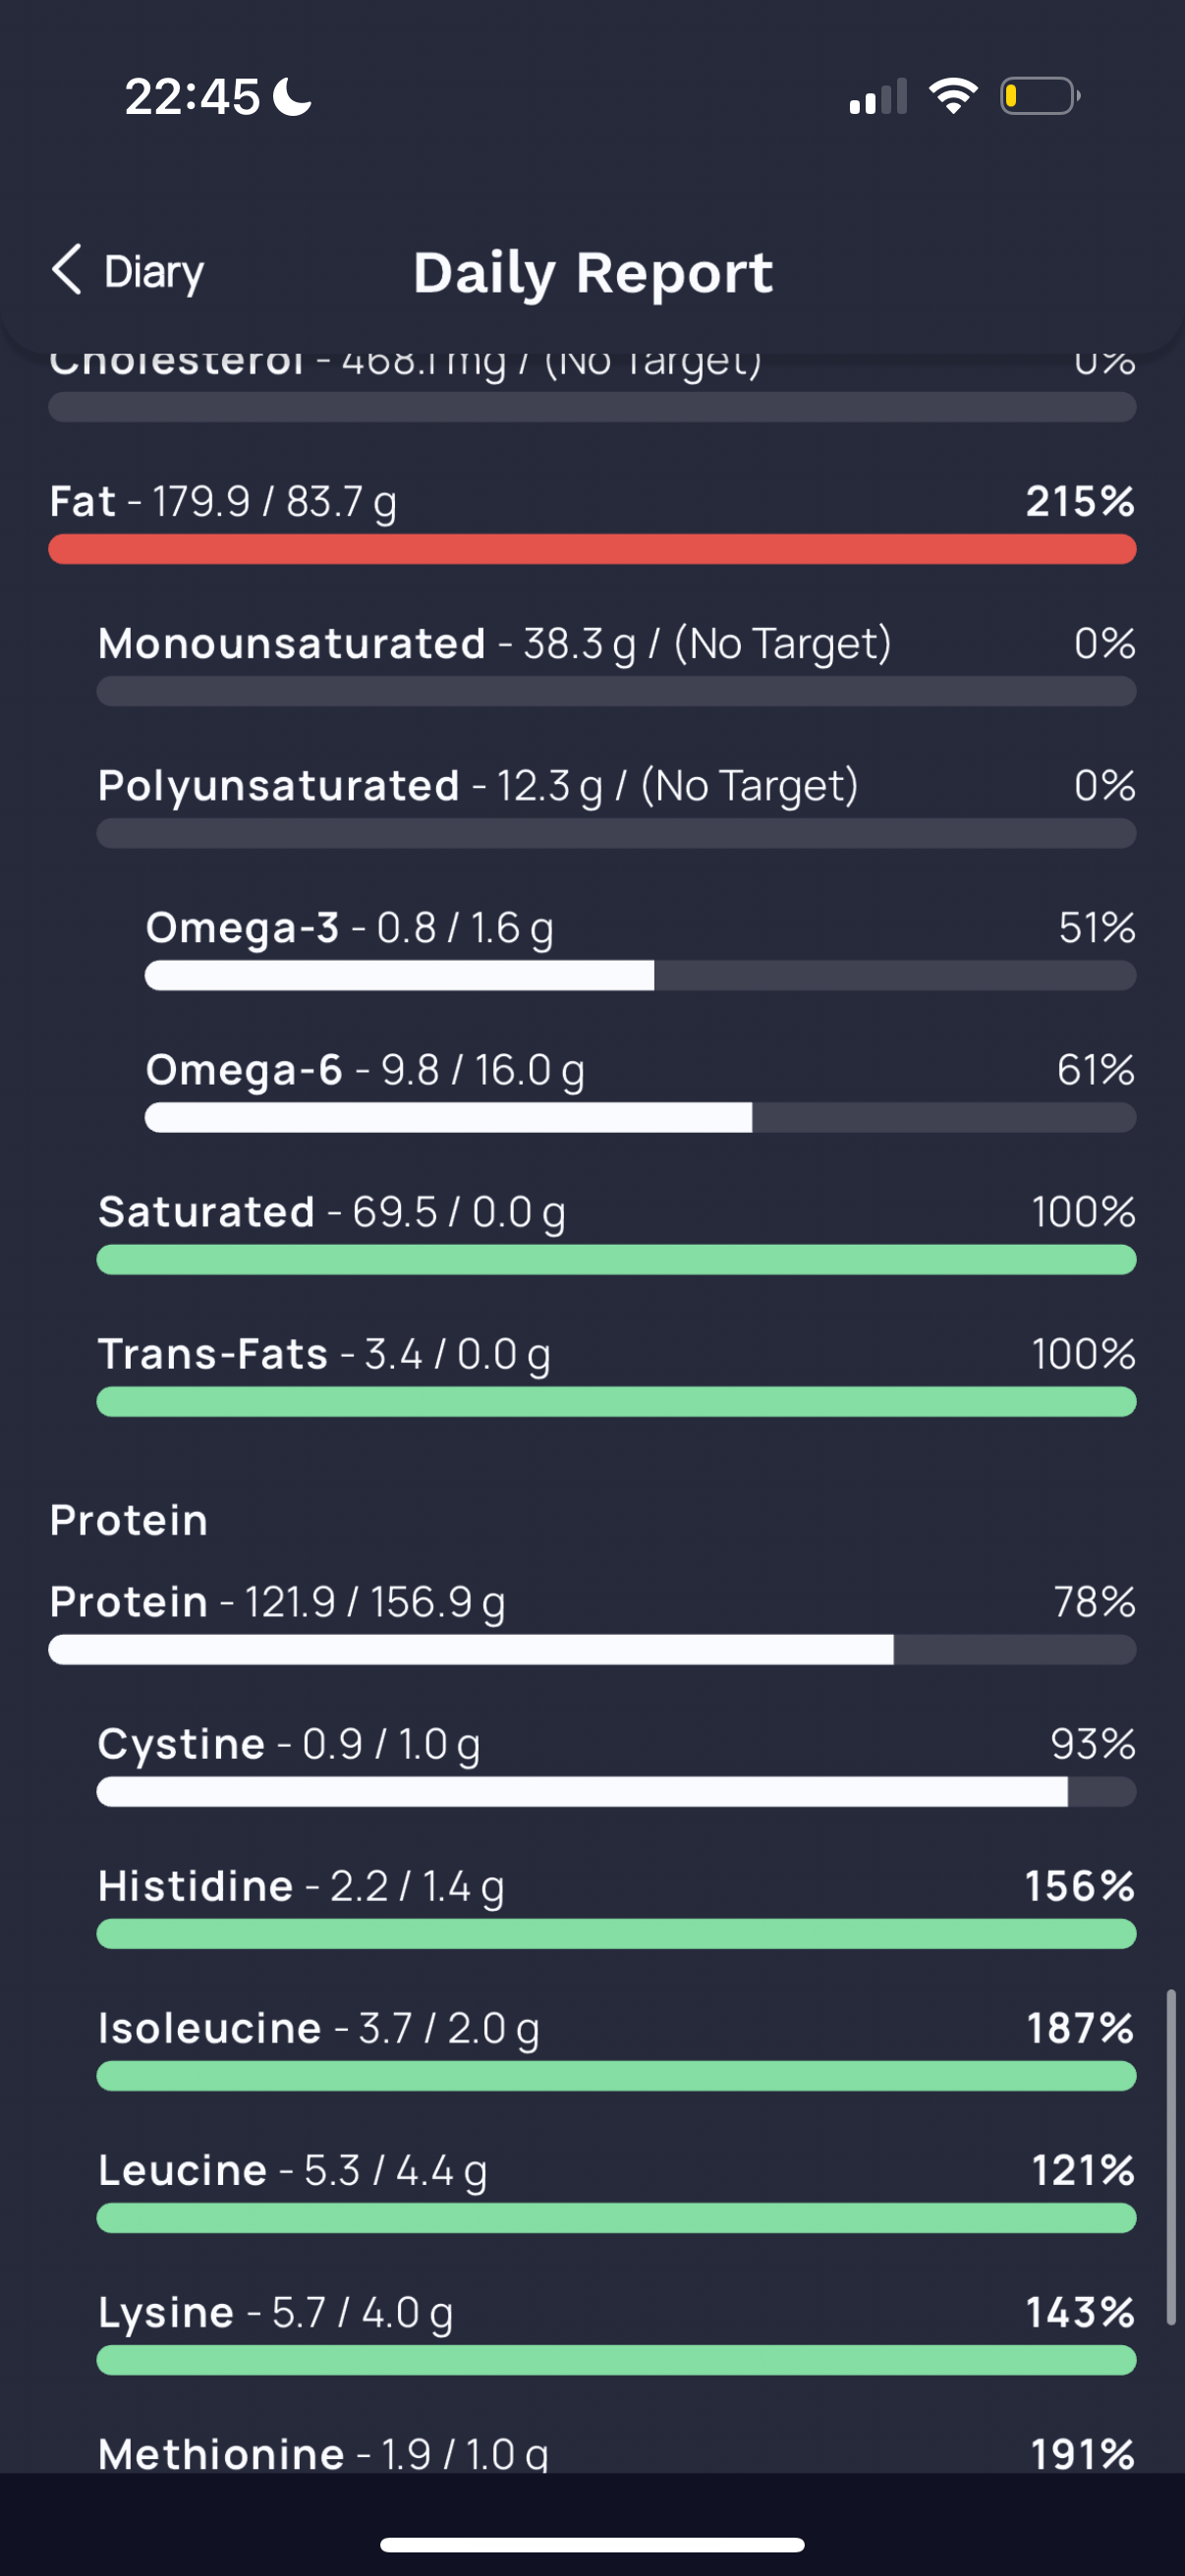Tap the Omega-3 51% progress bar
This screenshot has width=1185, height=2576.
pos(640,975)
